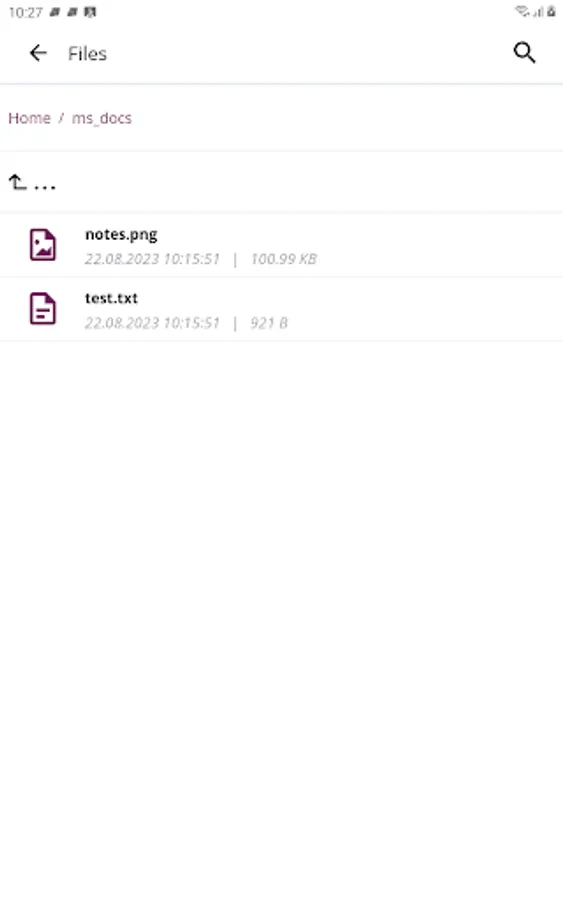Screen dimensions: 563x900
Task: Select the notes.png date and time text
Action: (x=152, y=259)
